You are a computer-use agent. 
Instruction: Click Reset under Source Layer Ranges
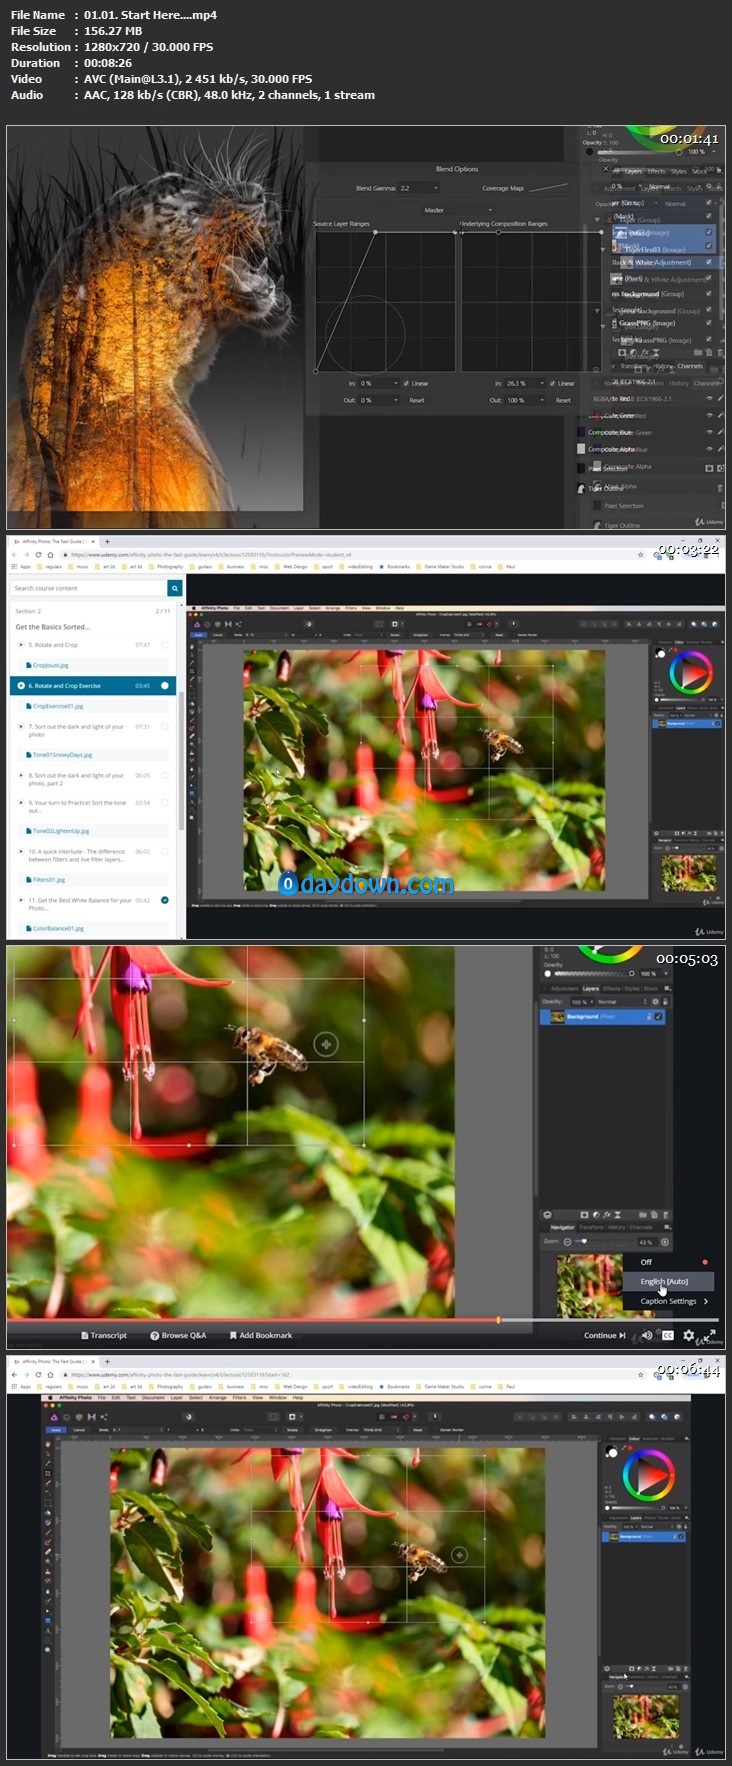(x=417, y=400)
